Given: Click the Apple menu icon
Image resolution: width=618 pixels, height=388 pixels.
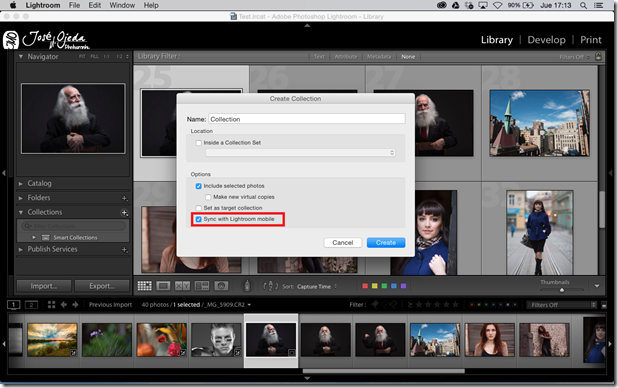Looking at the screenshot, I should [13, 5].
